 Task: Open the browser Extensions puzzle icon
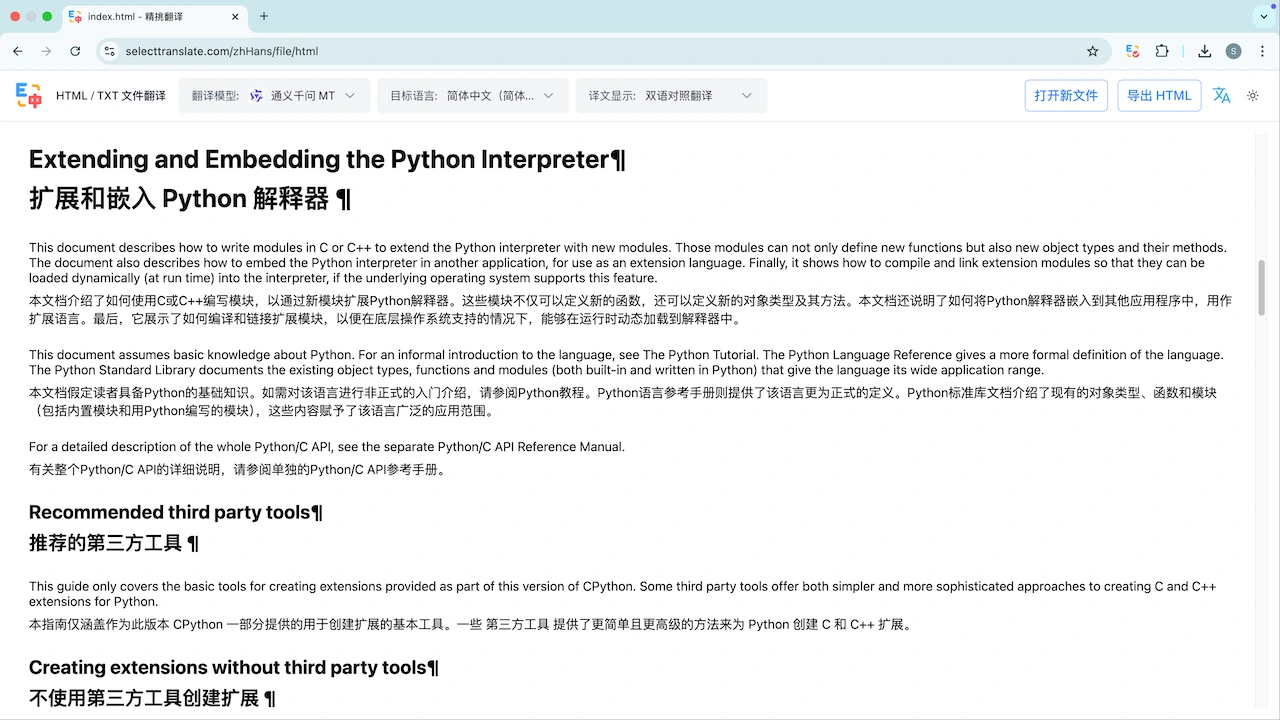coord(1162,51)
